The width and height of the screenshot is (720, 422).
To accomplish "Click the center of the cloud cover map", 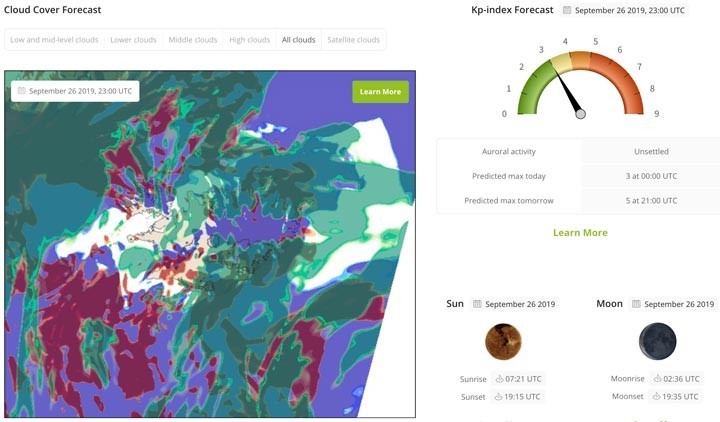I will [x=210, y=244].
